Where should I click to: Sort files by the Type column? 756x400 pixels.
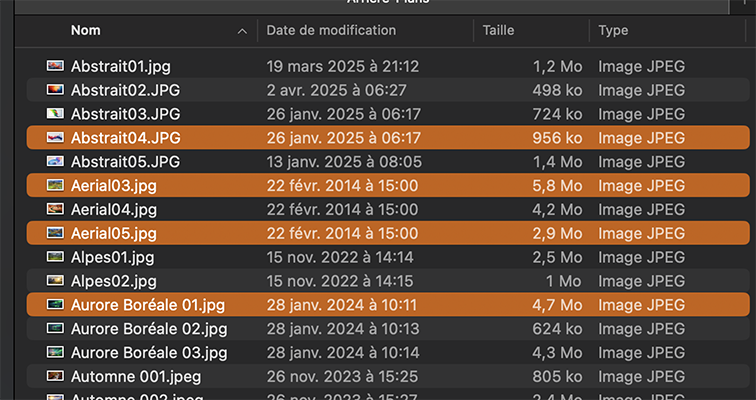click(613, 31)
